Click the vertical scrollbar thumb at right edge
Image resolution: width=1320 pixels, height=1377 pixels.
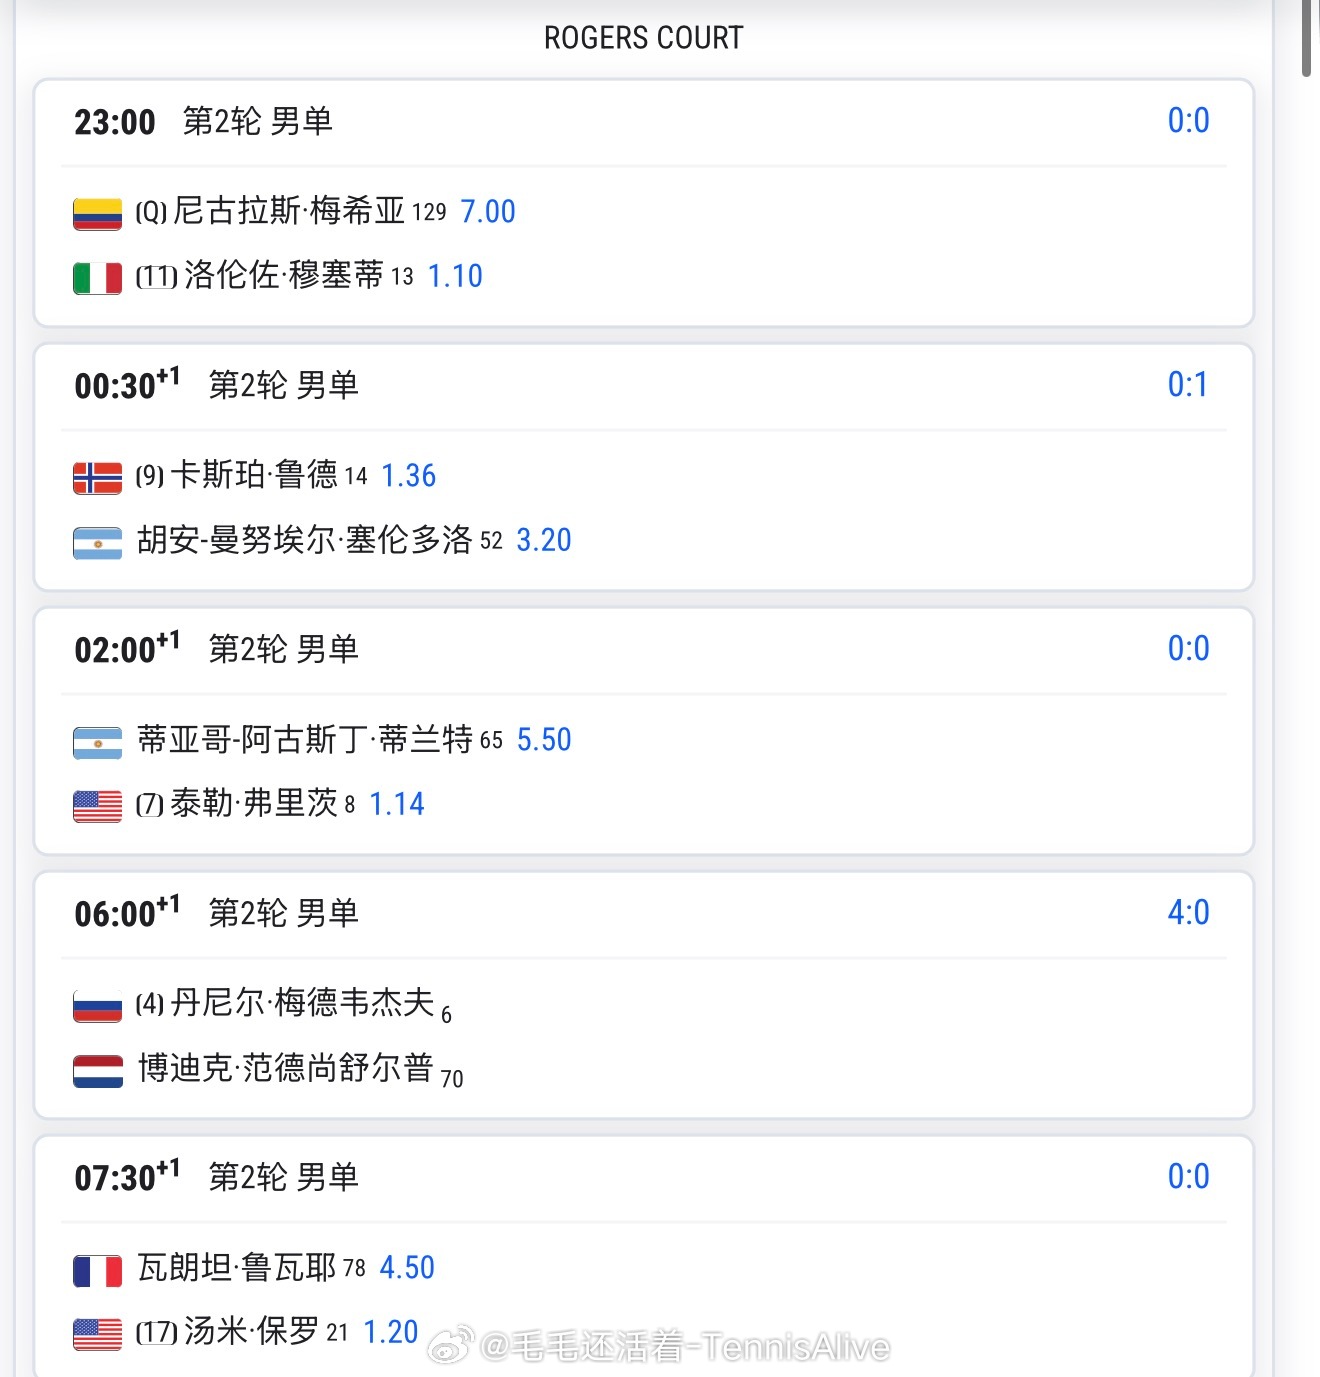pyautogui.click(x=1307, y=38)
